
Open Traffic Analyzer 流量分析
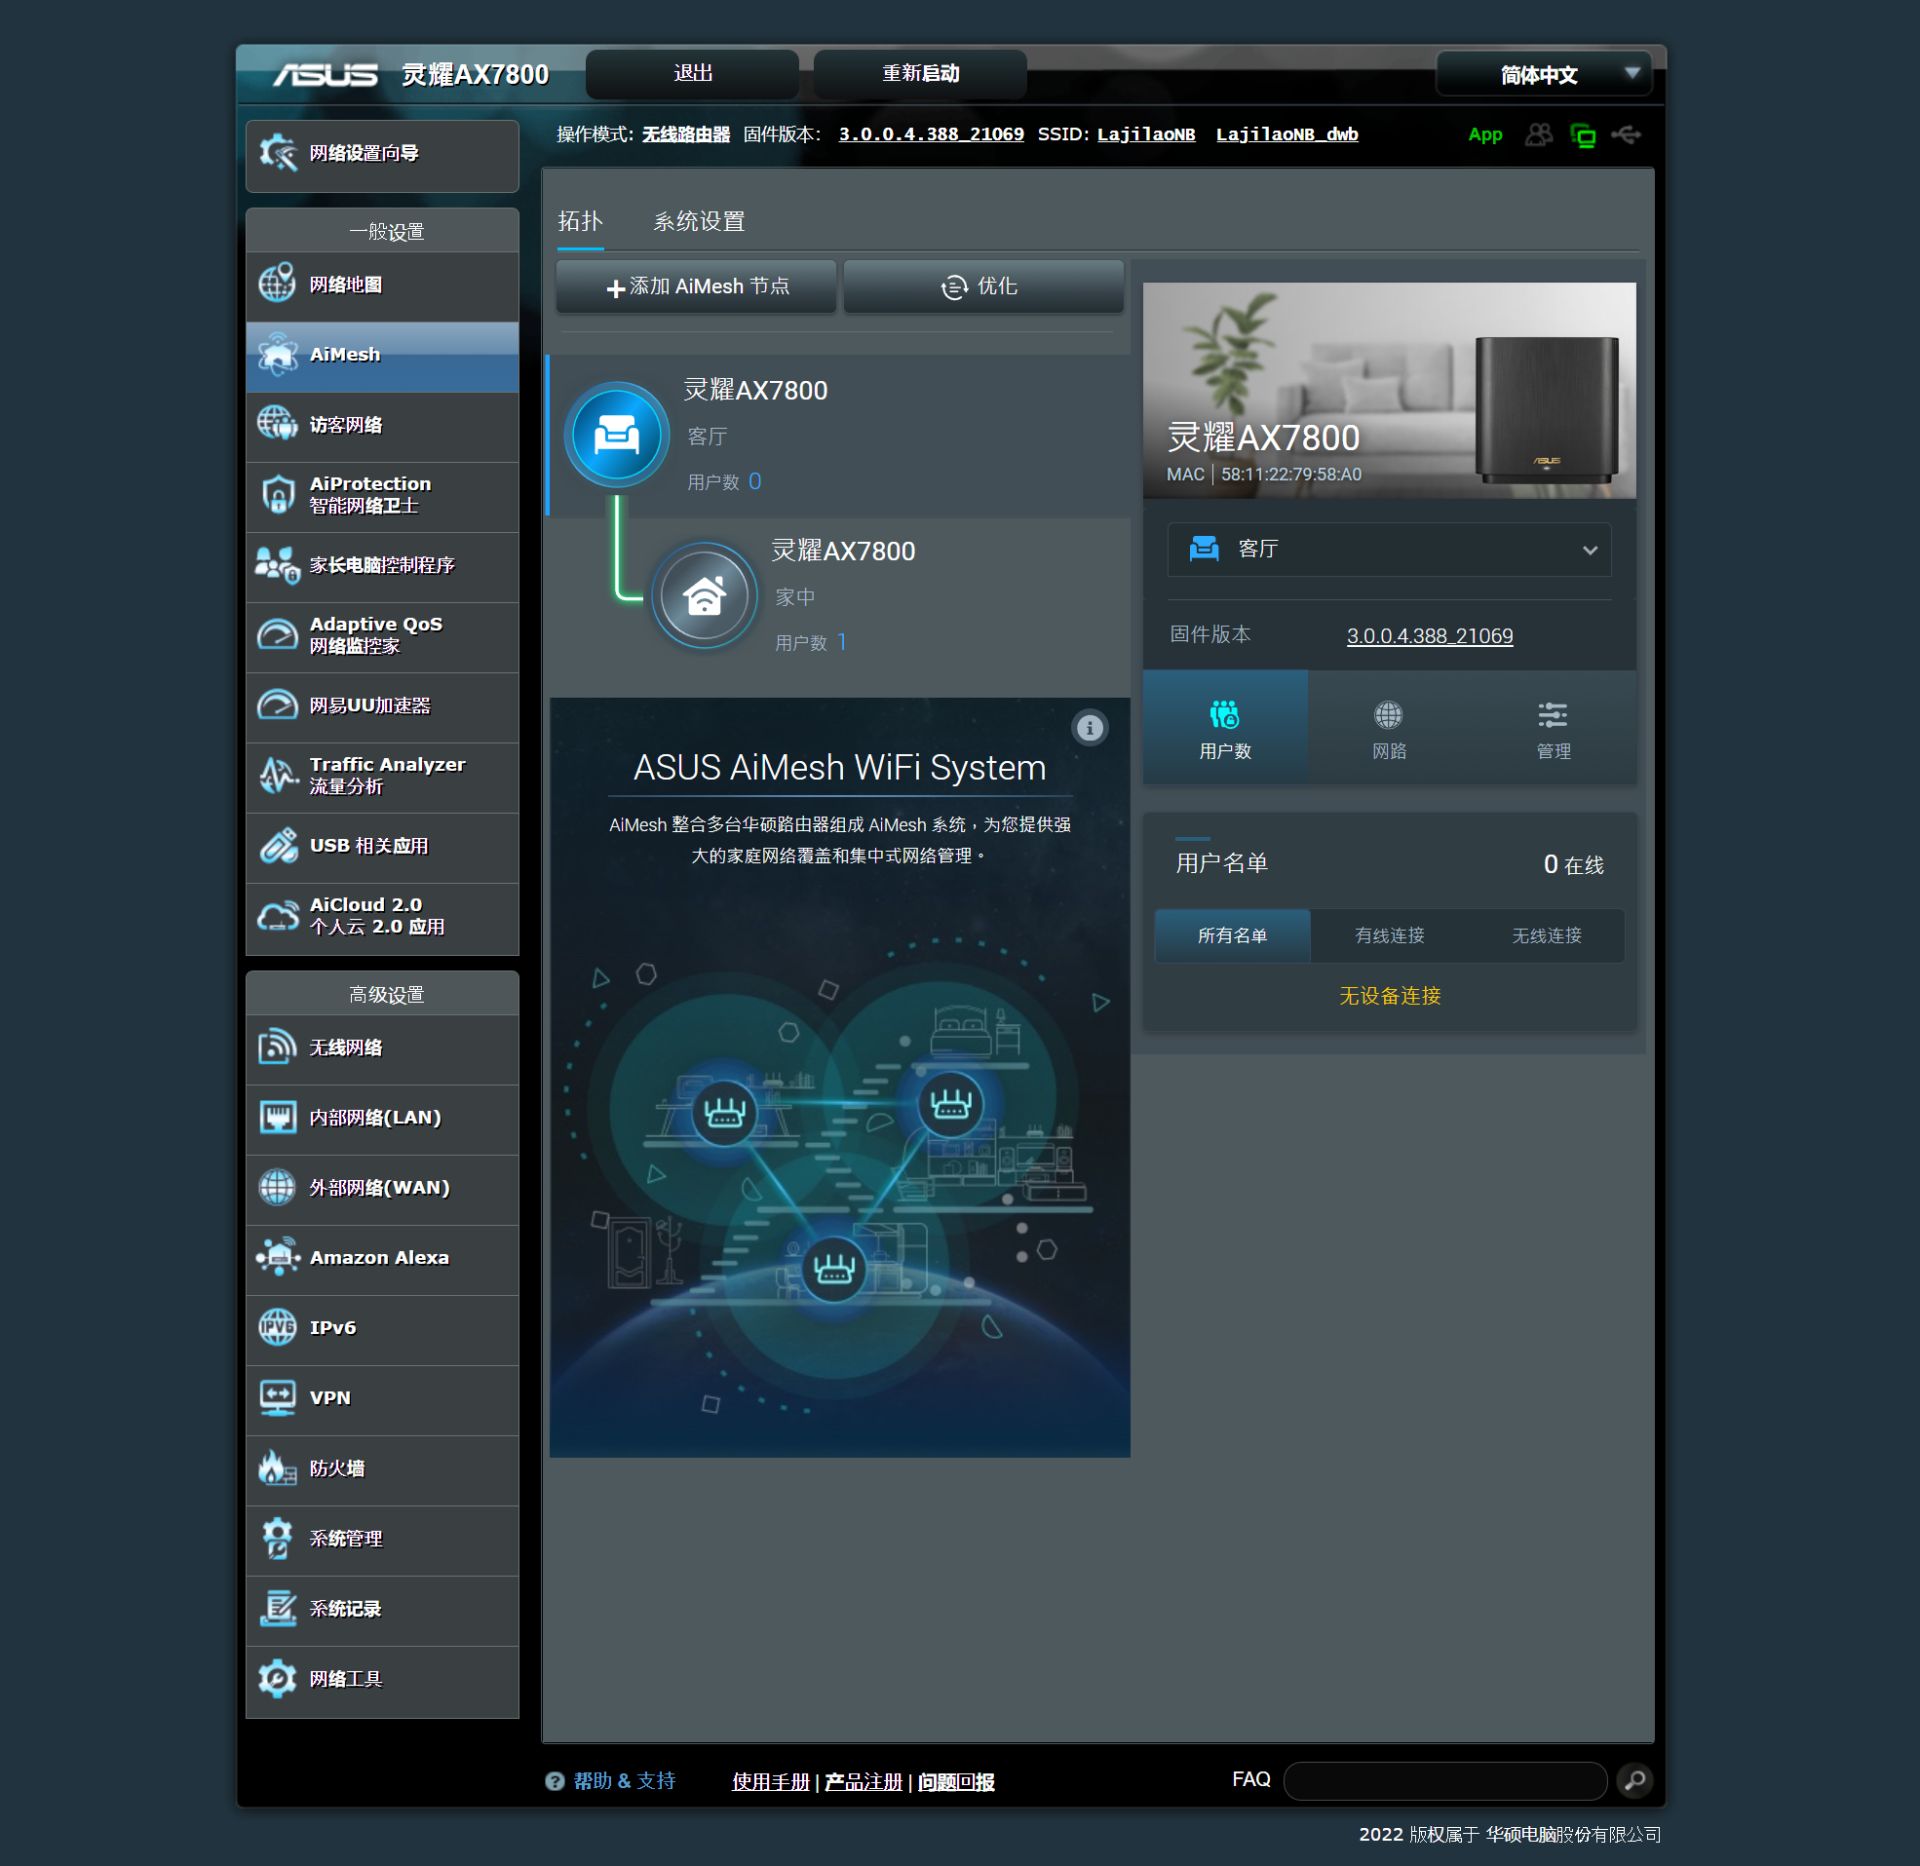click(382, 776)
